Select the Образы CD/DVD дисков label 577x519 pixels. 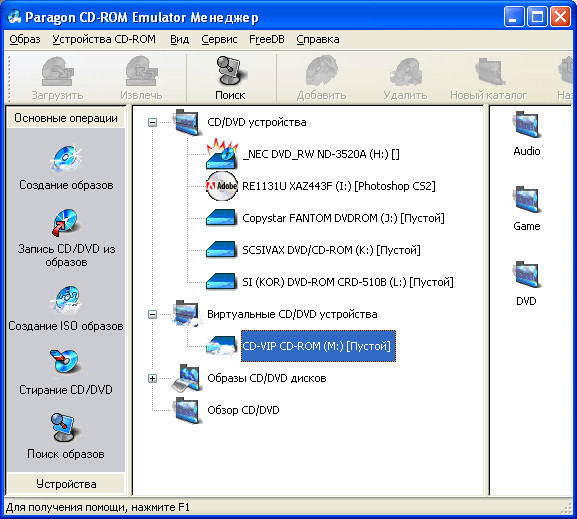pyautogui.click(x=267, y=378)
